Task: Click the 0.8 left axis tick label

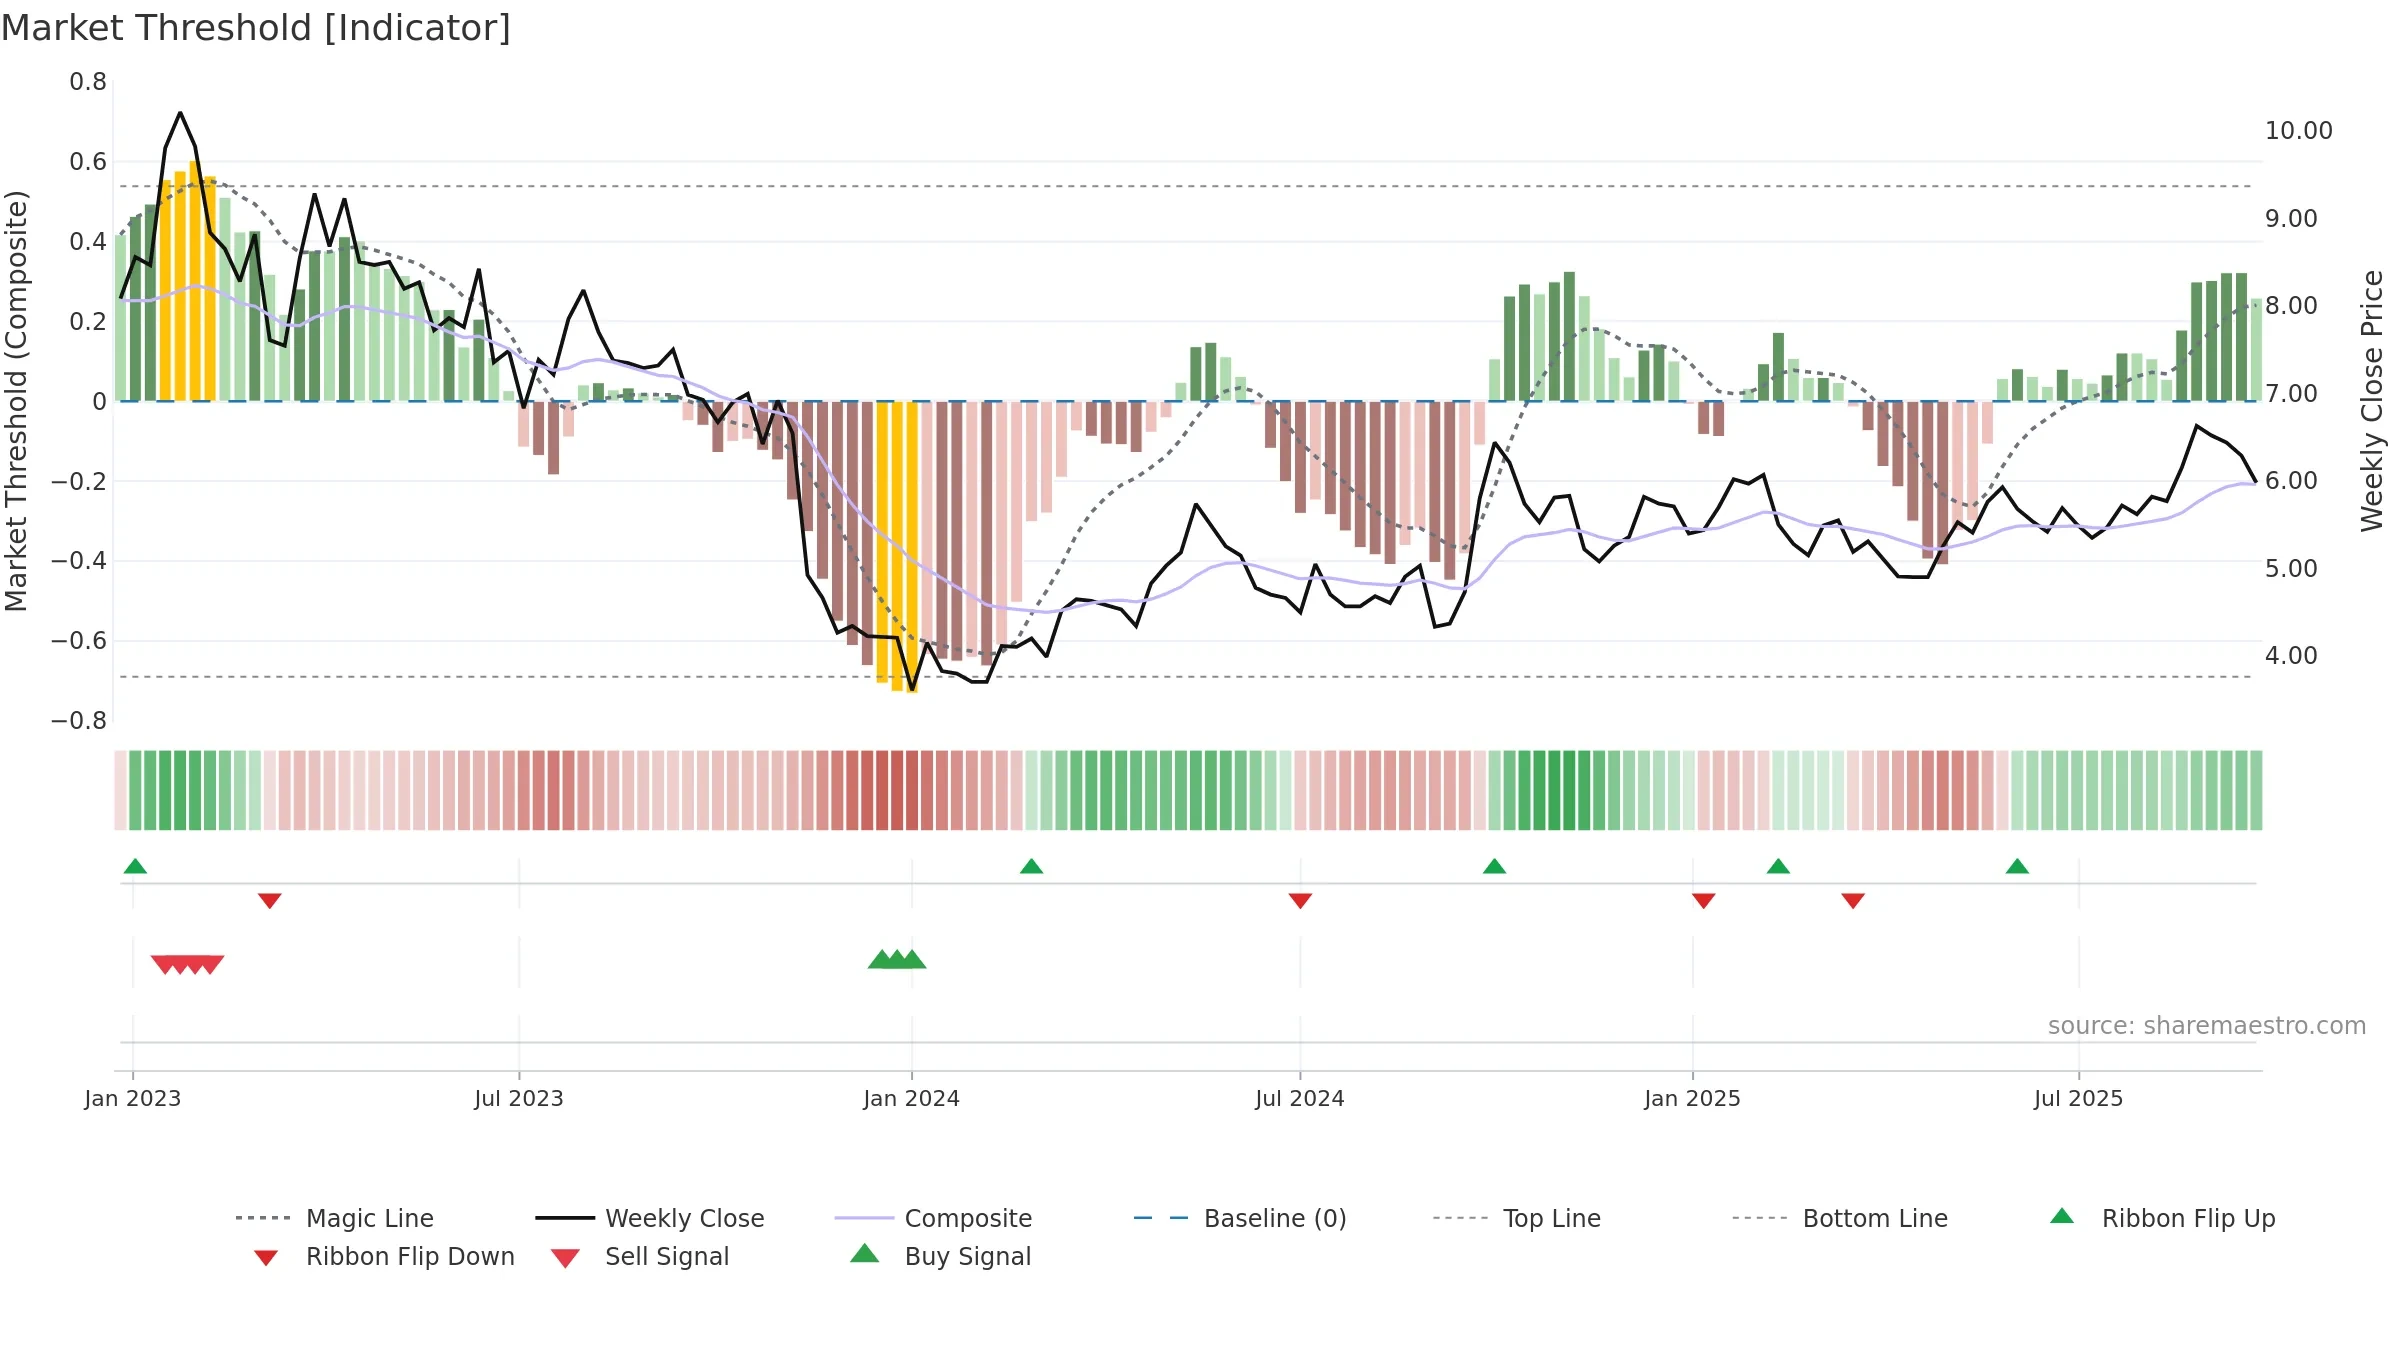Action: [88, 82]
